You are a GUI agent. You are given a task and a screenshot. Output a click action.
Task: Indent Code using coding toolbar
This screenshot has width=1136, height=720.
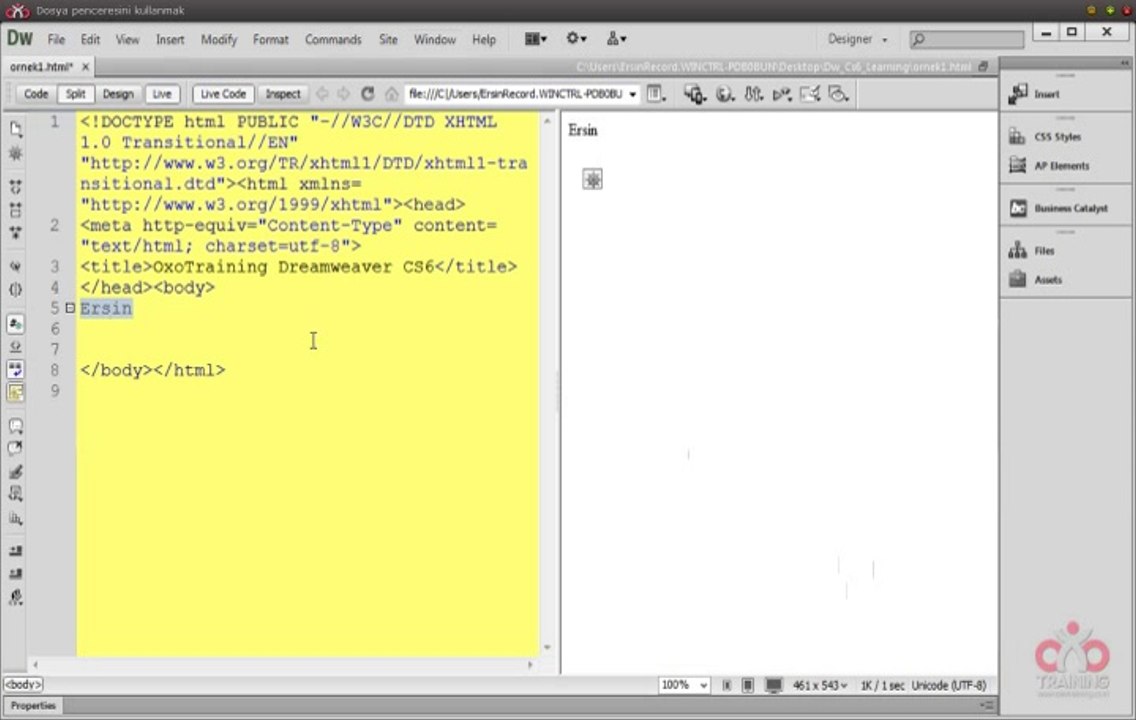(x=15, y=551)
